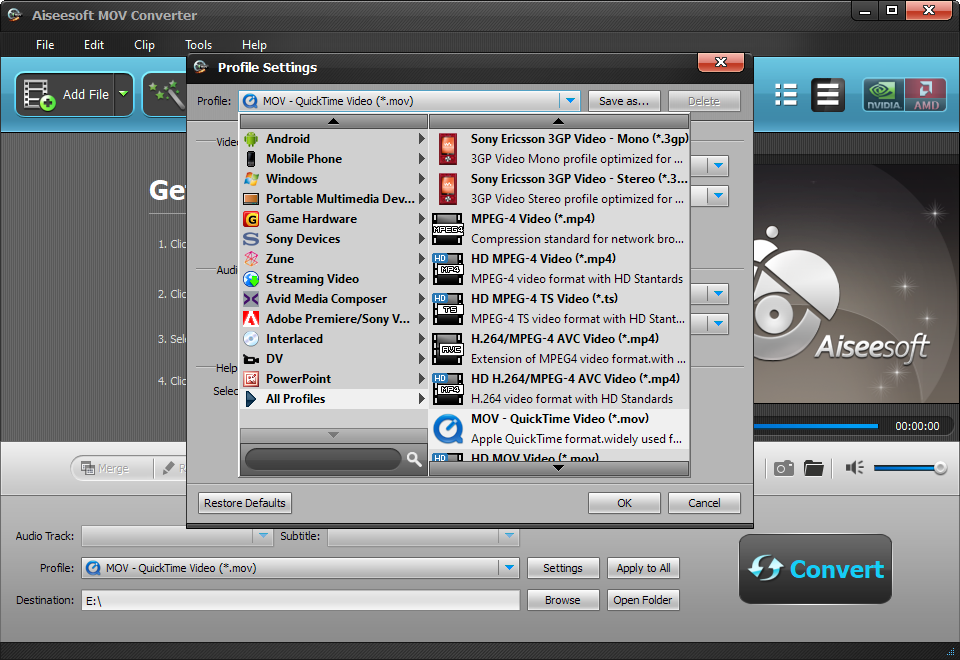Click the search magnifier icon

(x=414, y=459)
